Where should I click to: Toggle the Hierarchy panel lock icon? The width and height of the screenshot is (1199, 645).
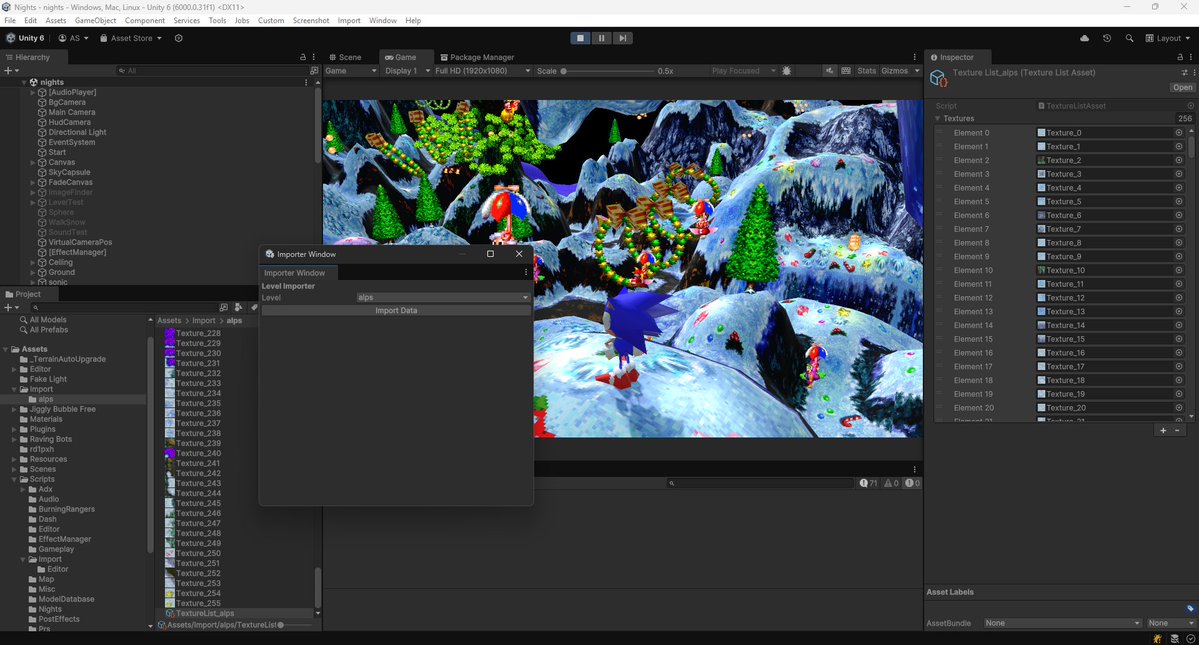click(303, 57)
